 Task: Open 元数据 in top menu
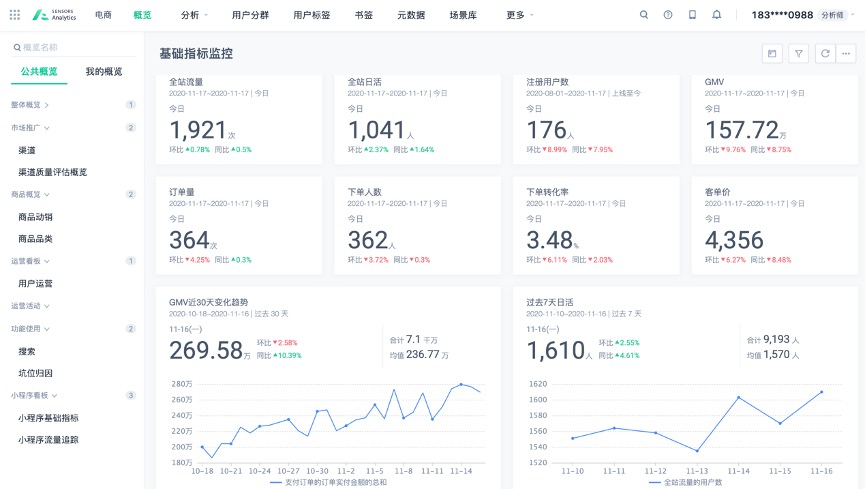click(x=411, y=15)
